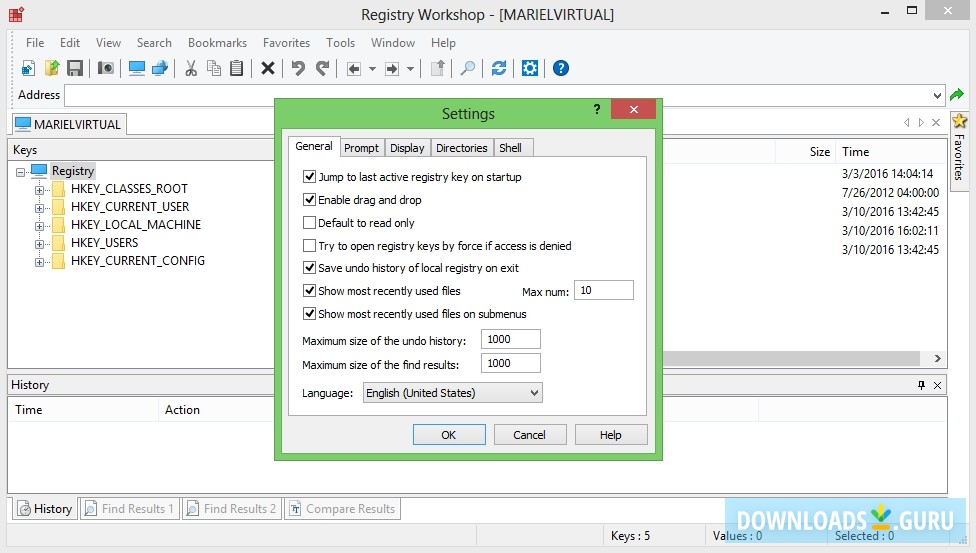Click the Cut scissors icon
976x553 pixels.
[190, 68]
